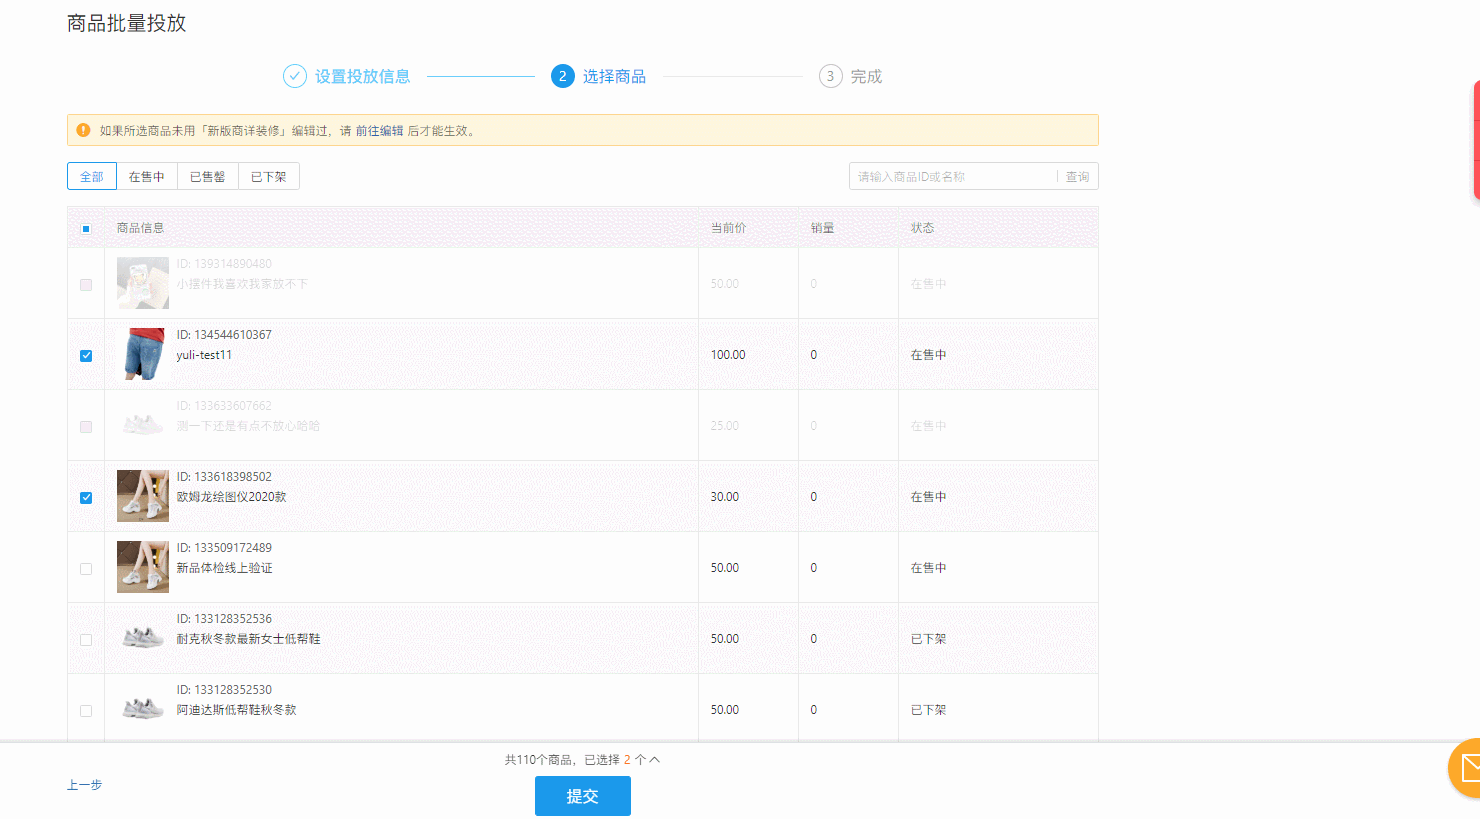Screen dimensions: 1480x819
Task: Click the 查询 search button
Action: 1077,177
